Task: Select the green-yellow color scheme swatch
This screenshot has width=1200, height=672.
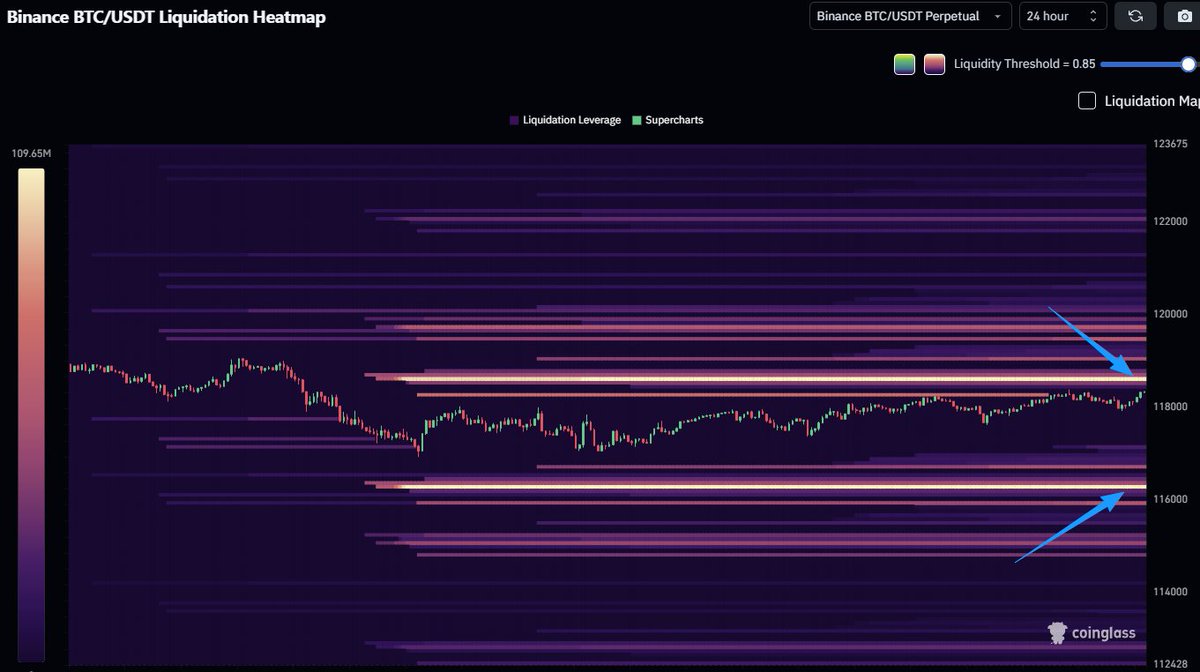Action: click(904, 64)
